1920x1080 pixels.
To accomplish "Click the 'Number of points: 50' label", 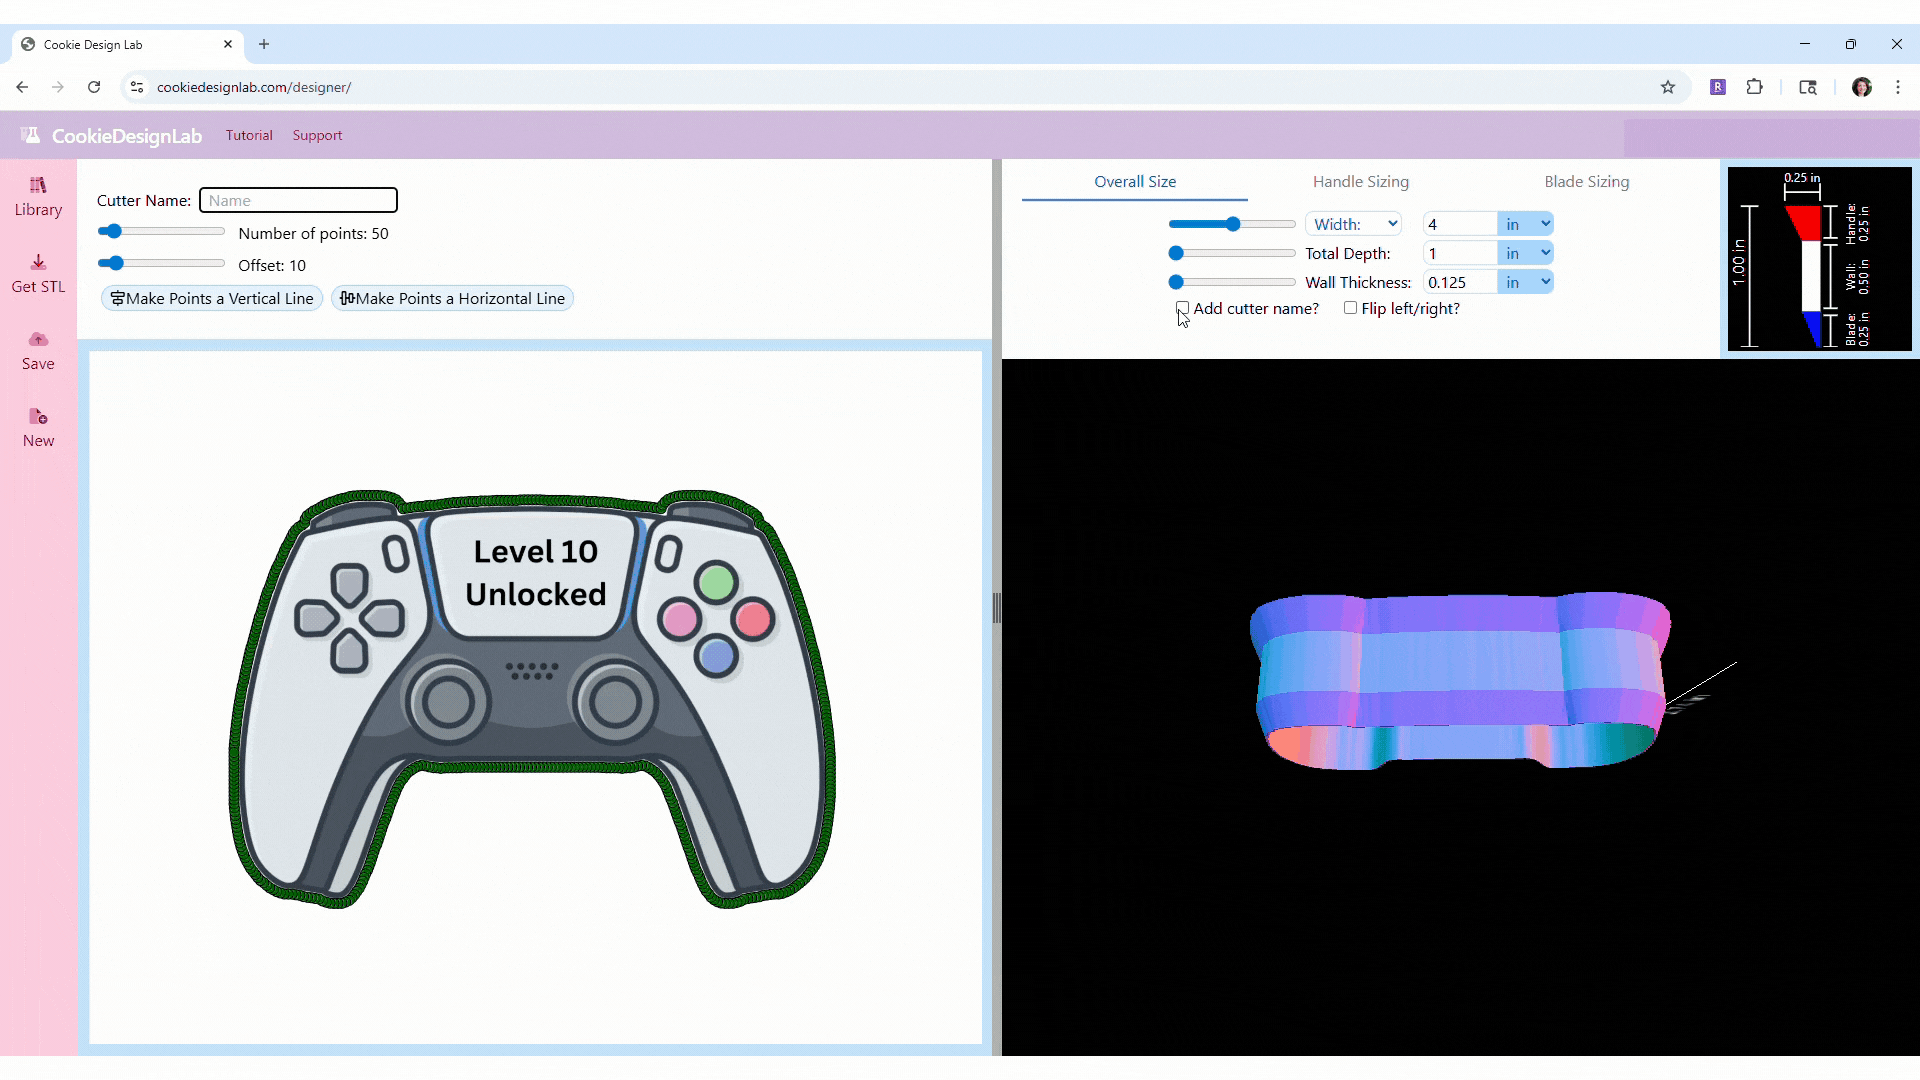I will (313, 233).
